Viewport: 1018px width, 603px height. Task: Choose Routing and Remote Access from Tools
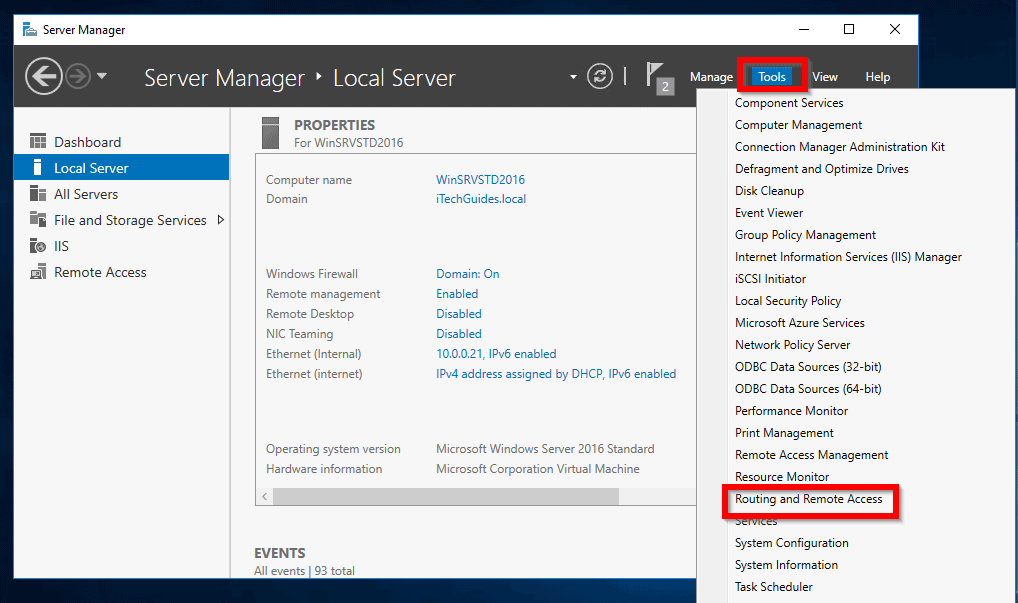tap(808, 499)
